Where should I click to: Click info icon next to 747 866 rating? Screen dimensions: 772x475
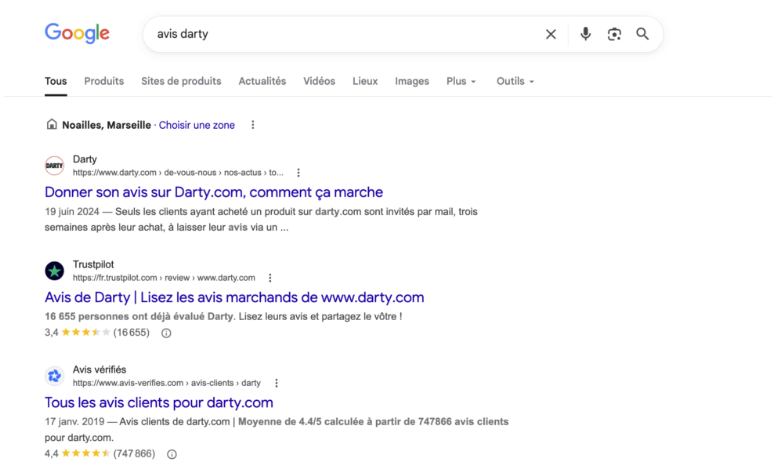tap(172, 454)
